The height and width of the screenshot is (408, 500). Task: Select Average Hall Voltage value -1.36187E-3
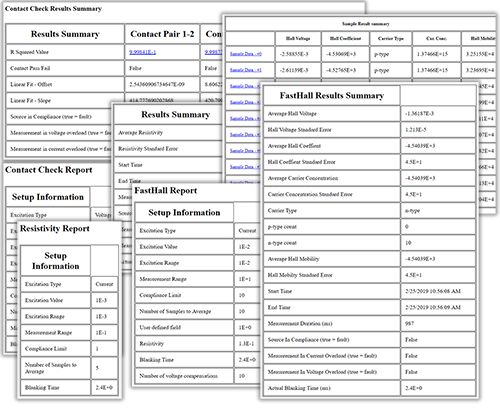tap(419, 114)
